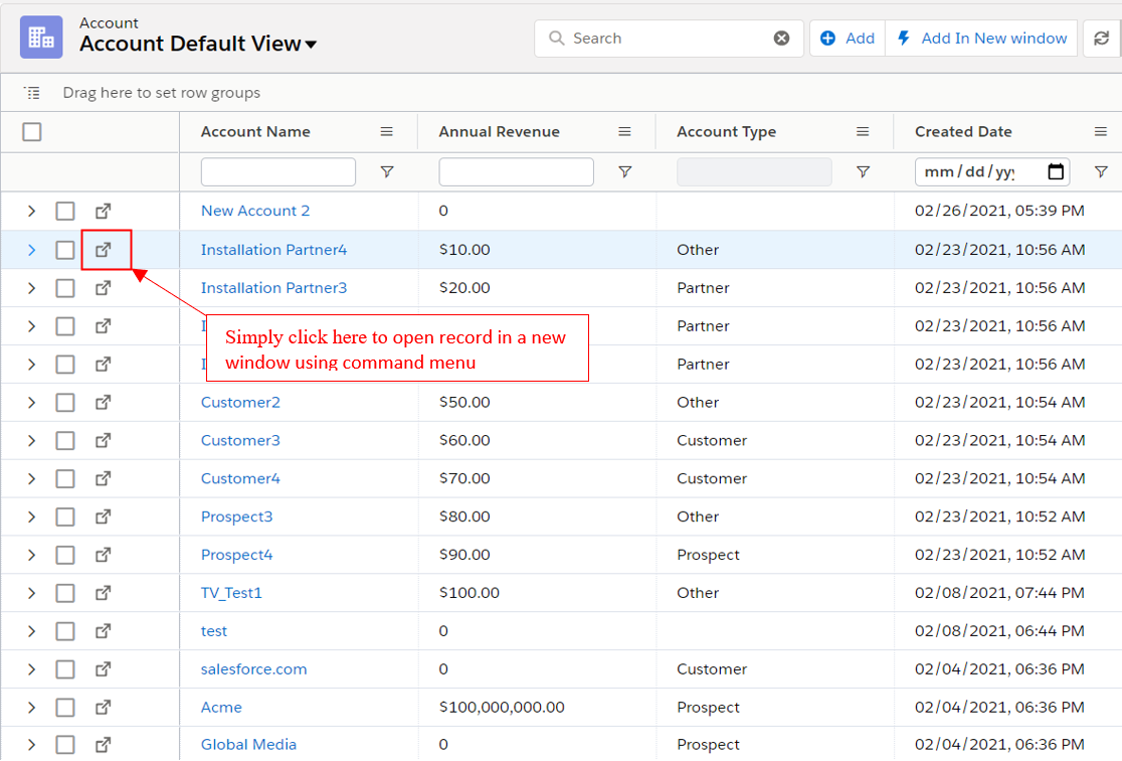The image size is (1122, 761).
Task: Click the Account object icon in header
Action: point(41,38)
